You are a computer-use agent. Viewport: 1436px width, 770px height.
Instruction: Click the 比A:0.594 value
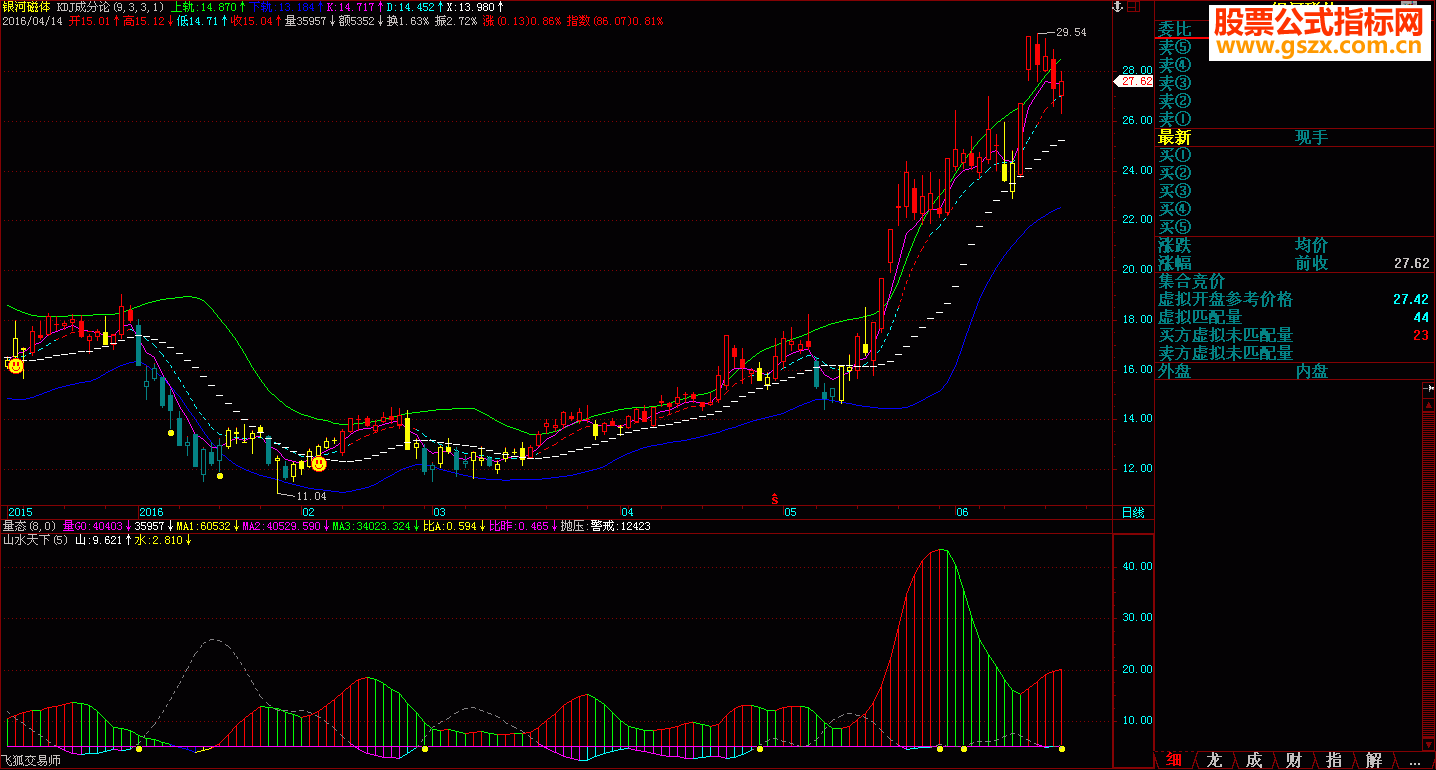click(451, 526)
